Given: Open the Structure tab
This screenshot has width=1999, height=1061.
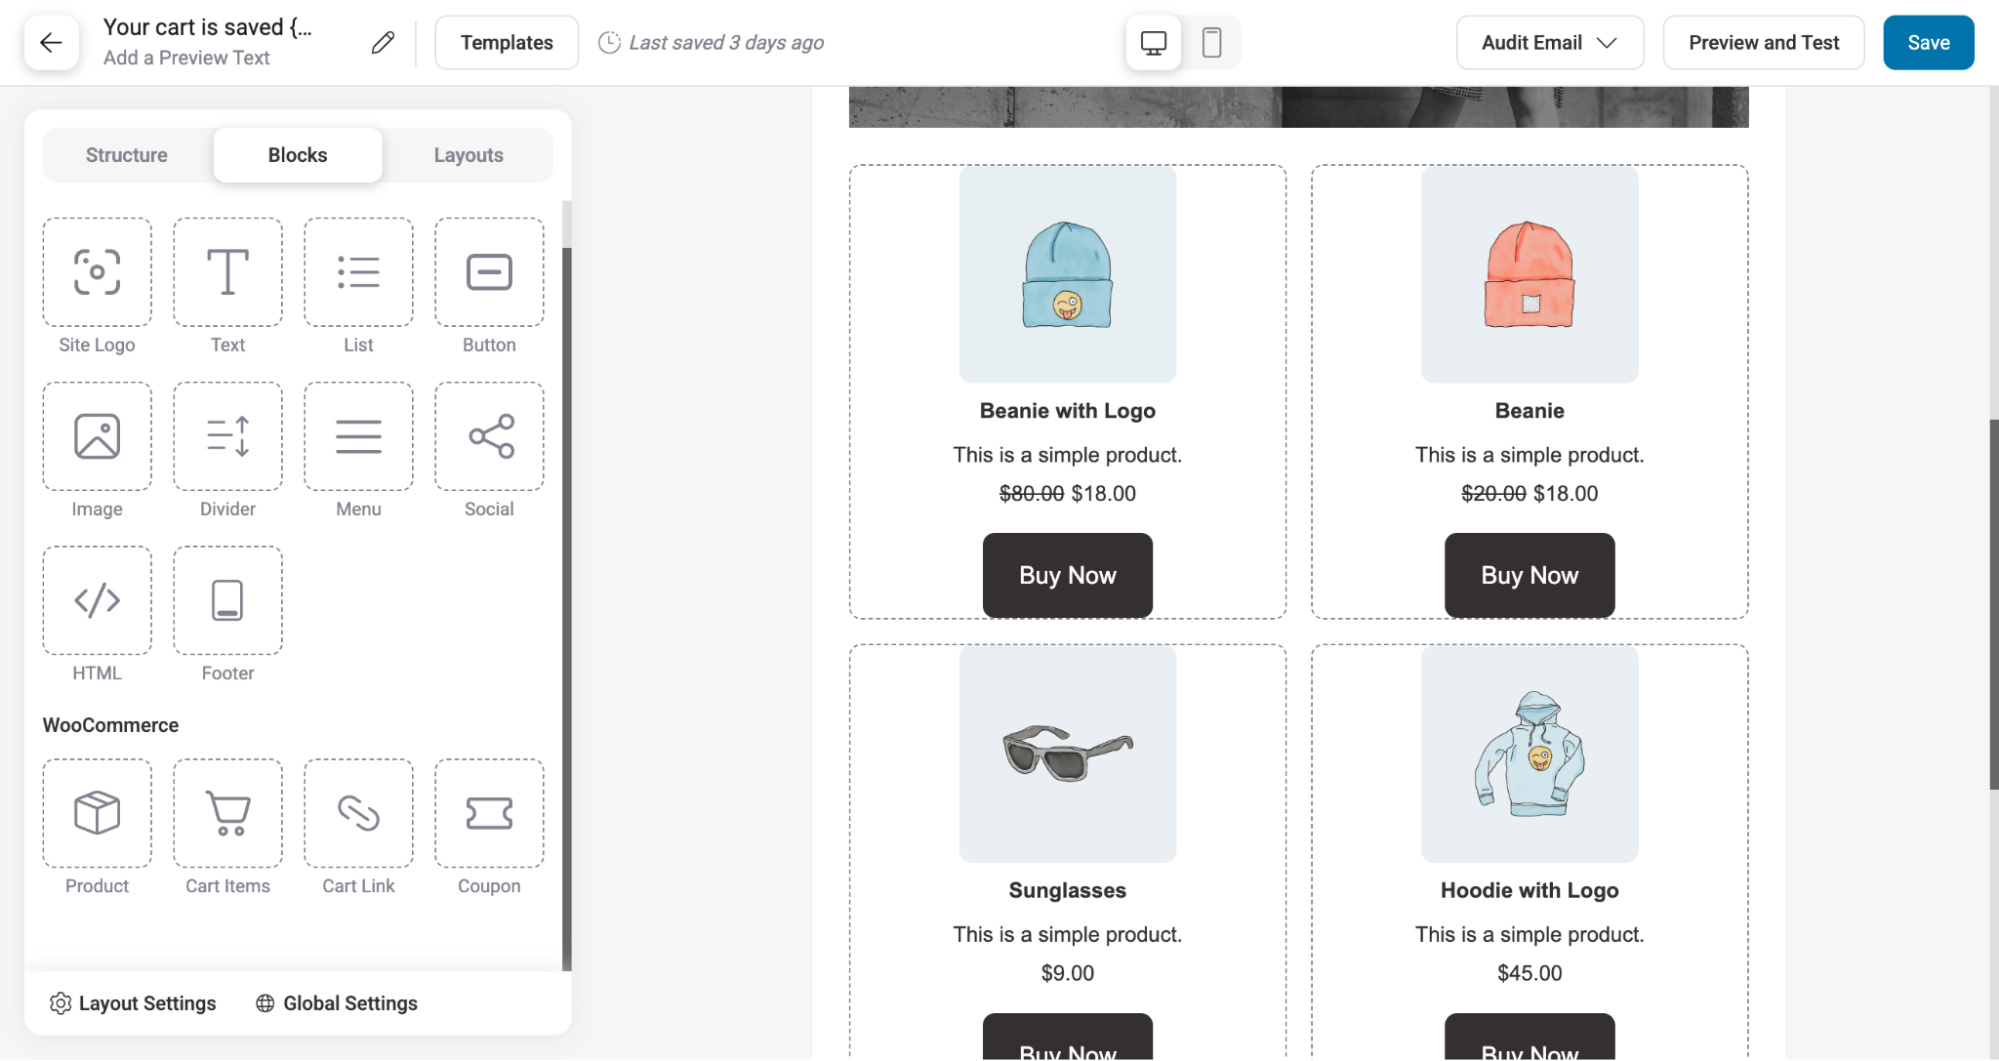Looking at the screenshot, I should pos(127,155).
